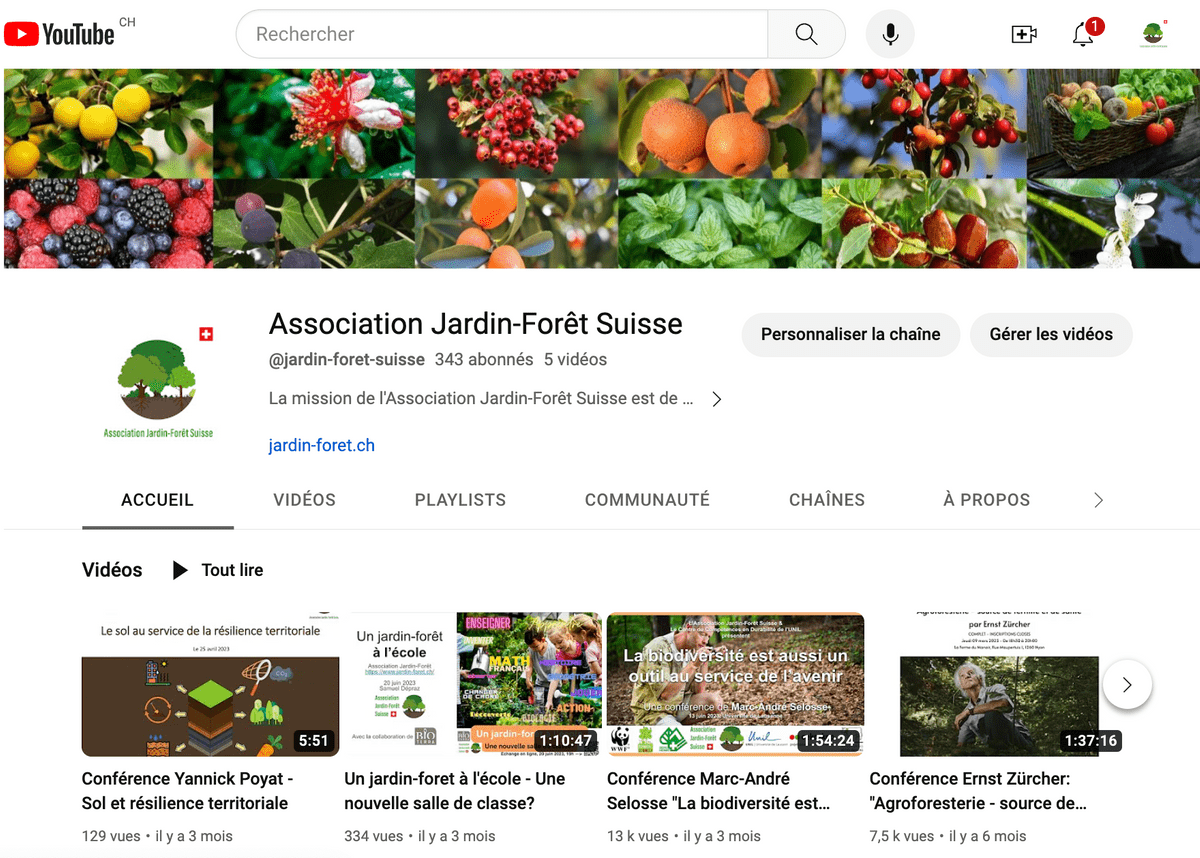The width and height of the screenshot is (1200, 858).
Task: Open Conférence Ernst Zürcher video title
Action: 978,791
